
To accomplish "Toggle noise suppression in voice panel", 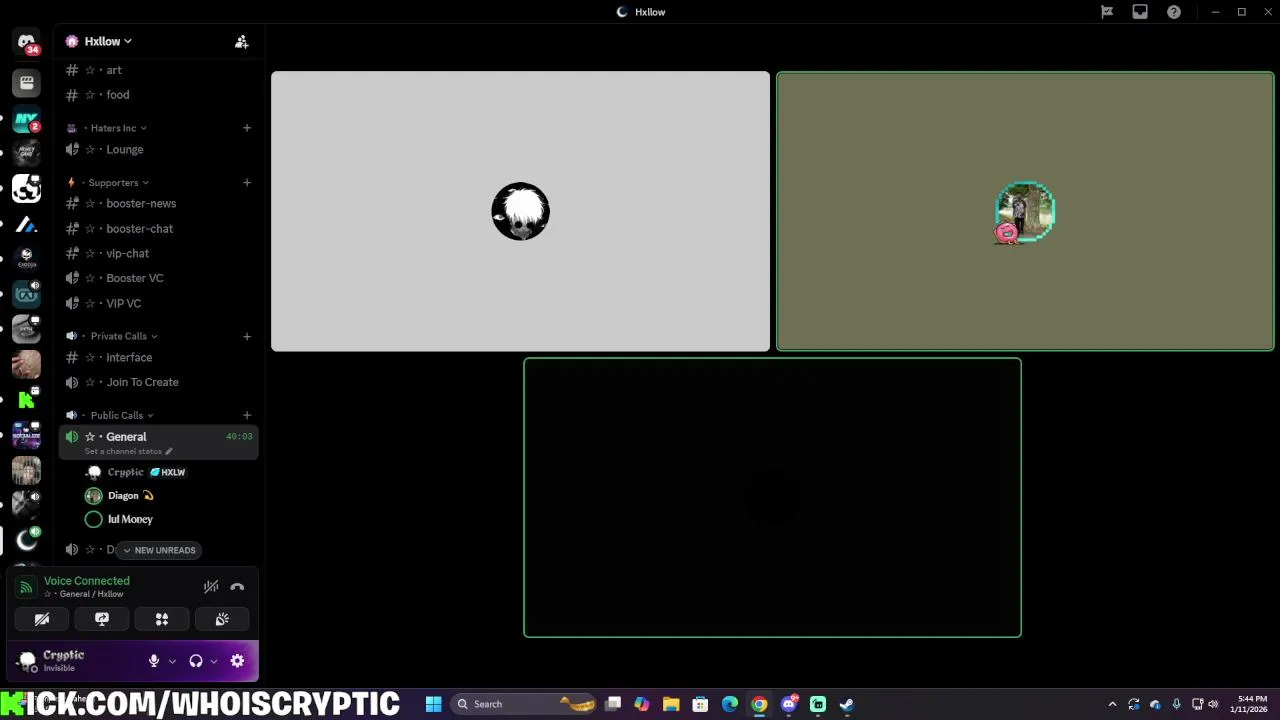I will [211, 587].
